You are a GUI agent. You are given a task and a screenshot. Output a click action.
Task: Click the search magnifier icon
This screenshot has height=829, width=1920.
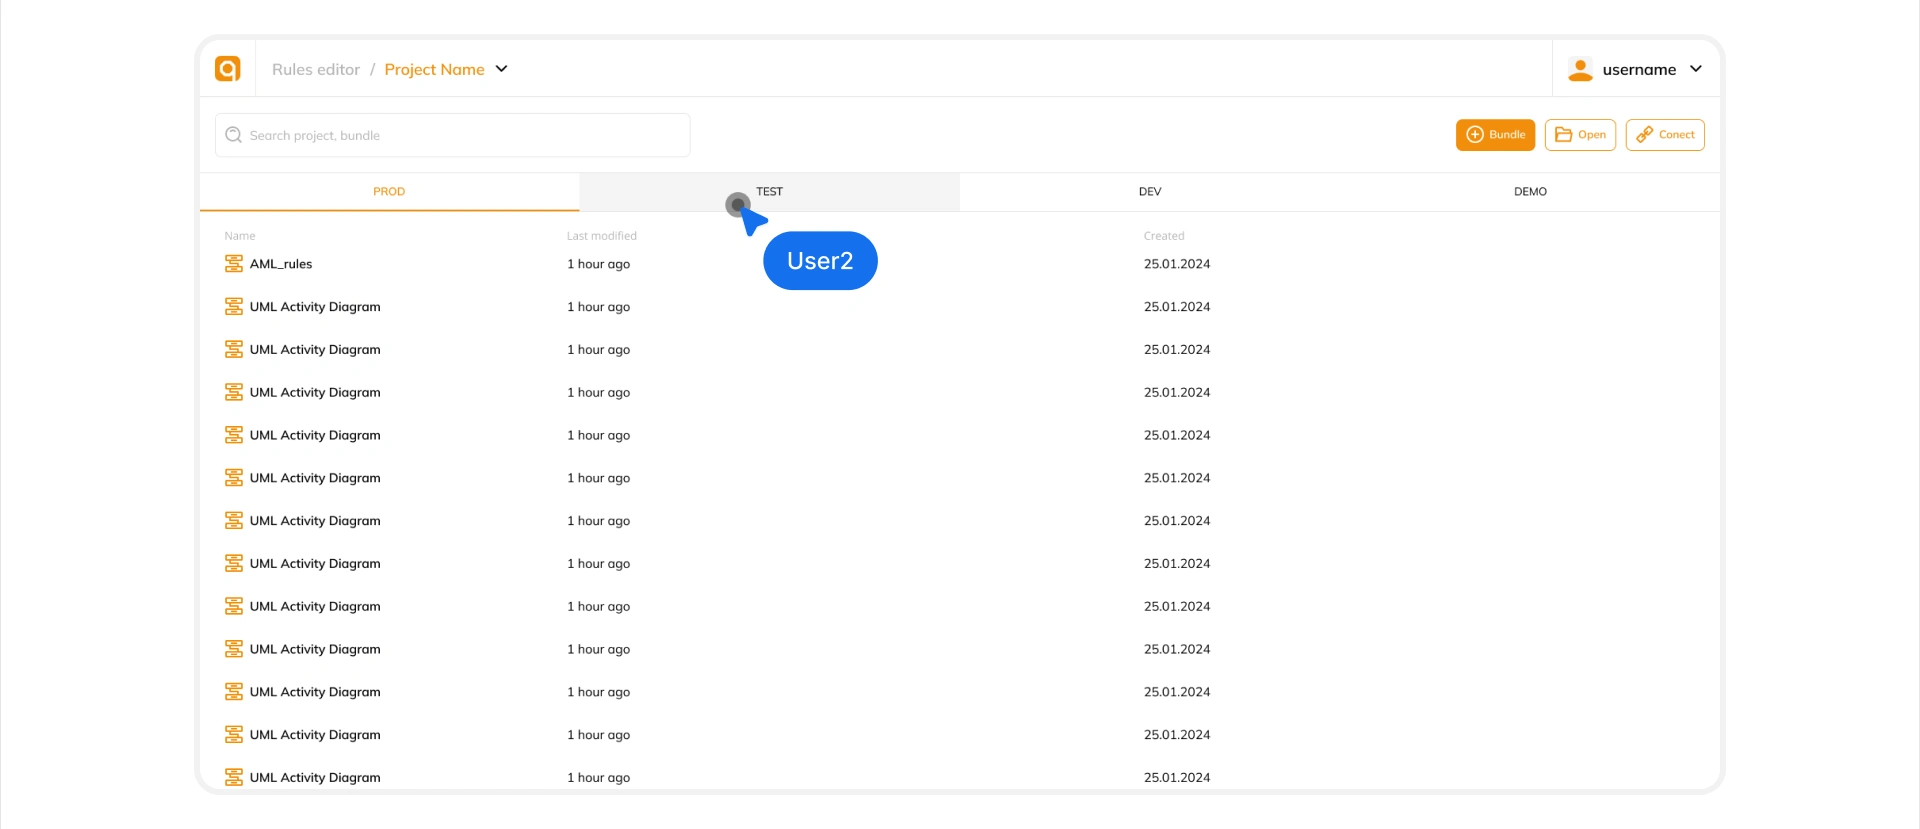click(234, 135)
